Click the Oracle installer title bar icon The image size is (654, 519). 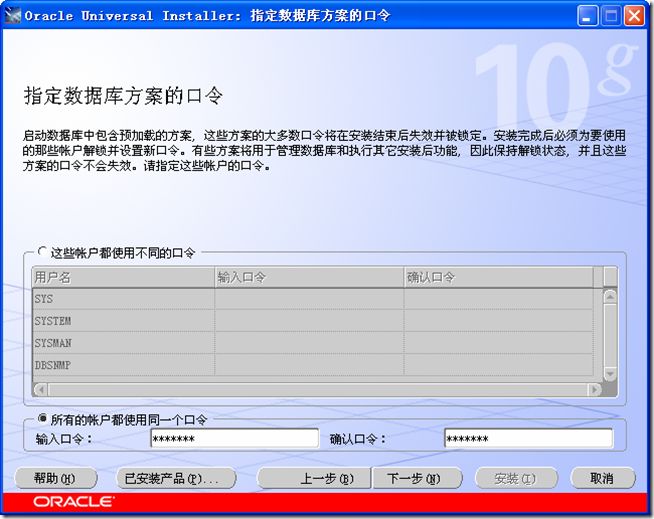[13, 15]
